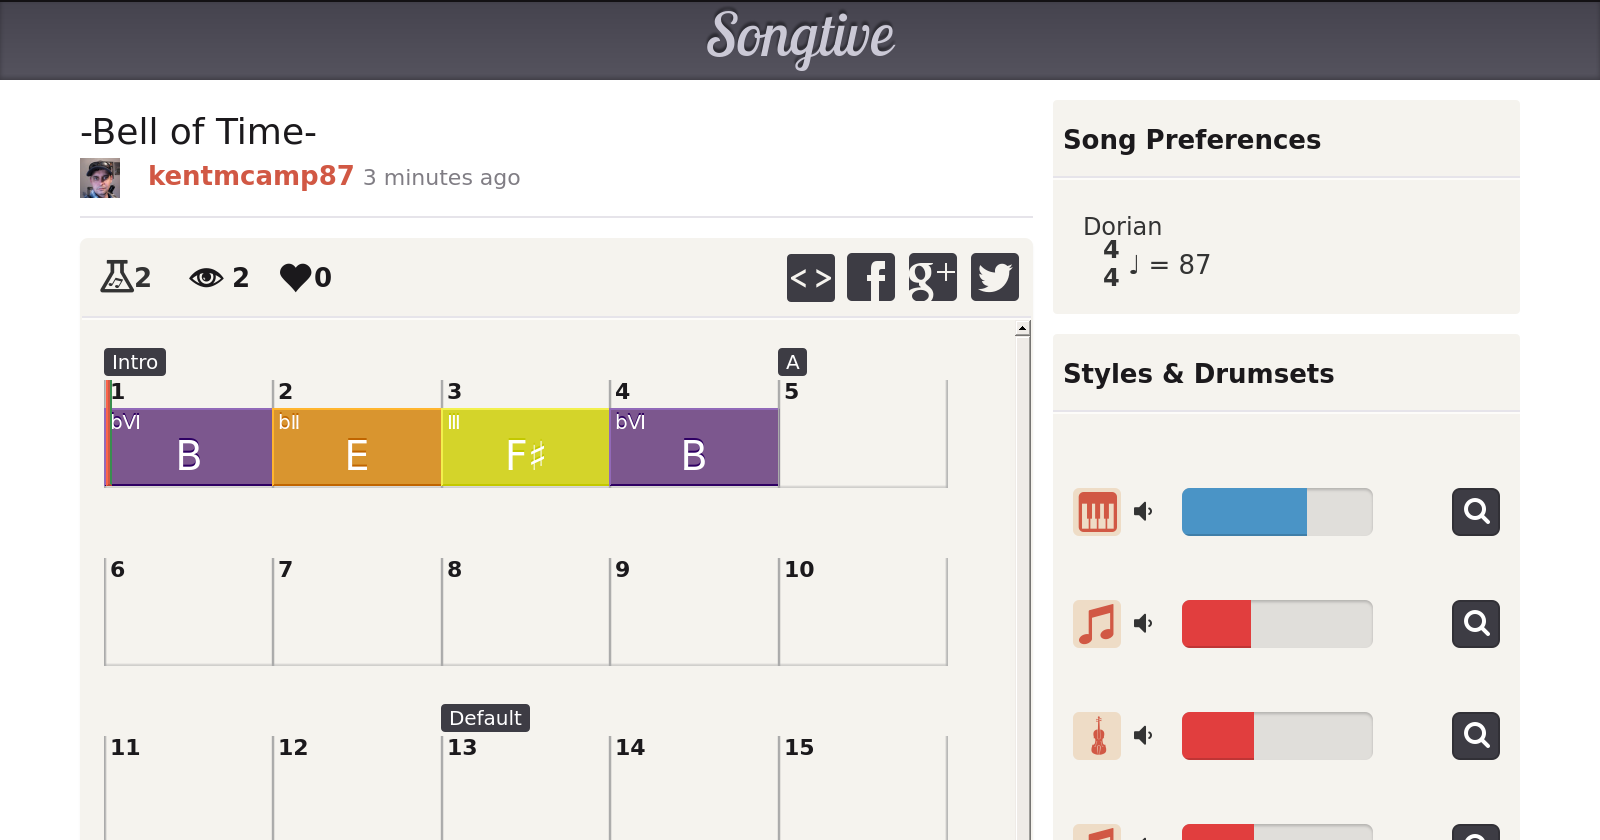
Task: Open the kentmcamp87 profile link
Action: coord(251,176)
